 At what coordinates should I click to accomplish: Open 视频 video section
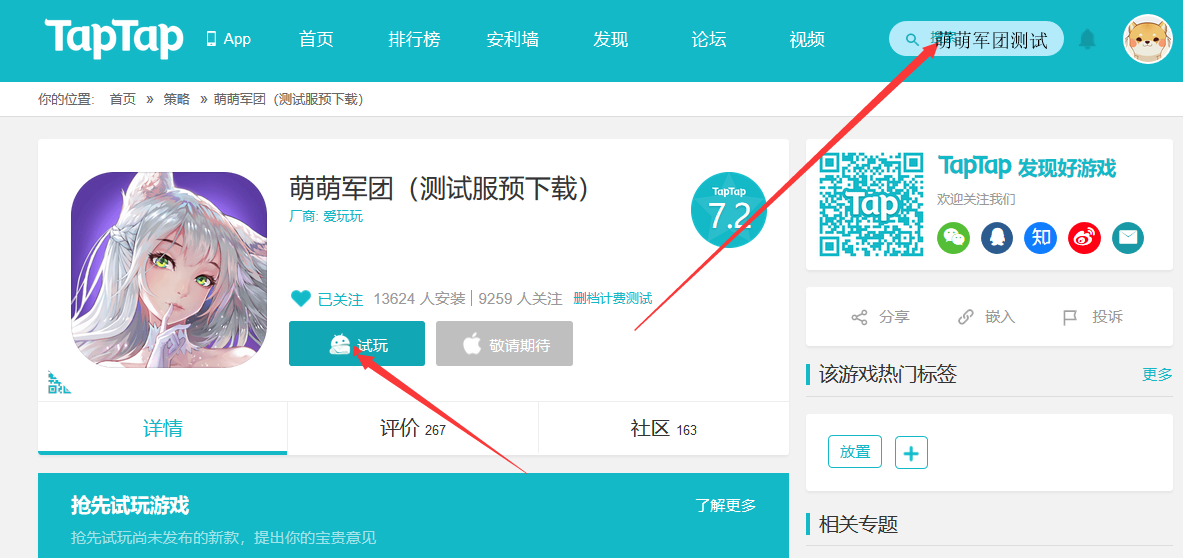tap(807, 39)
